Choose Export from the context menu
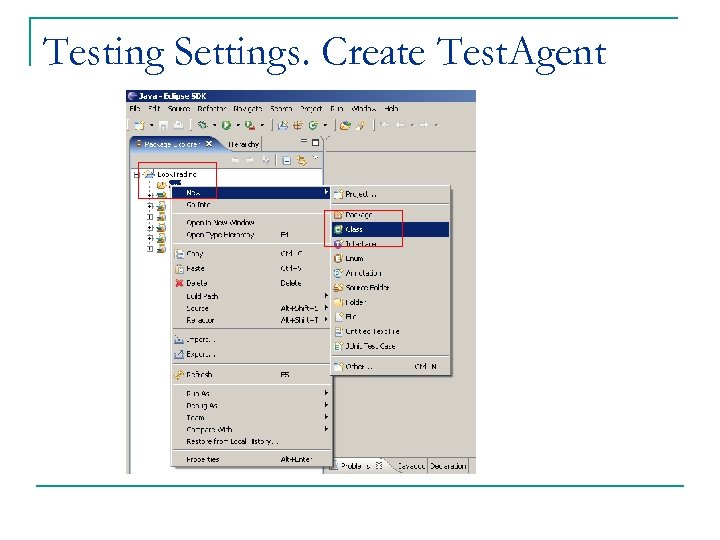 coord(251,354)
